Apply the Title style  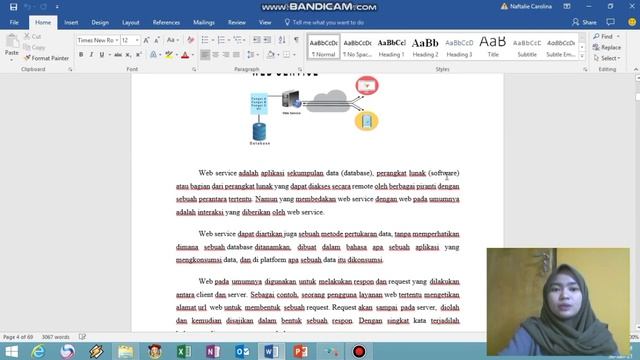click(493, 47)
